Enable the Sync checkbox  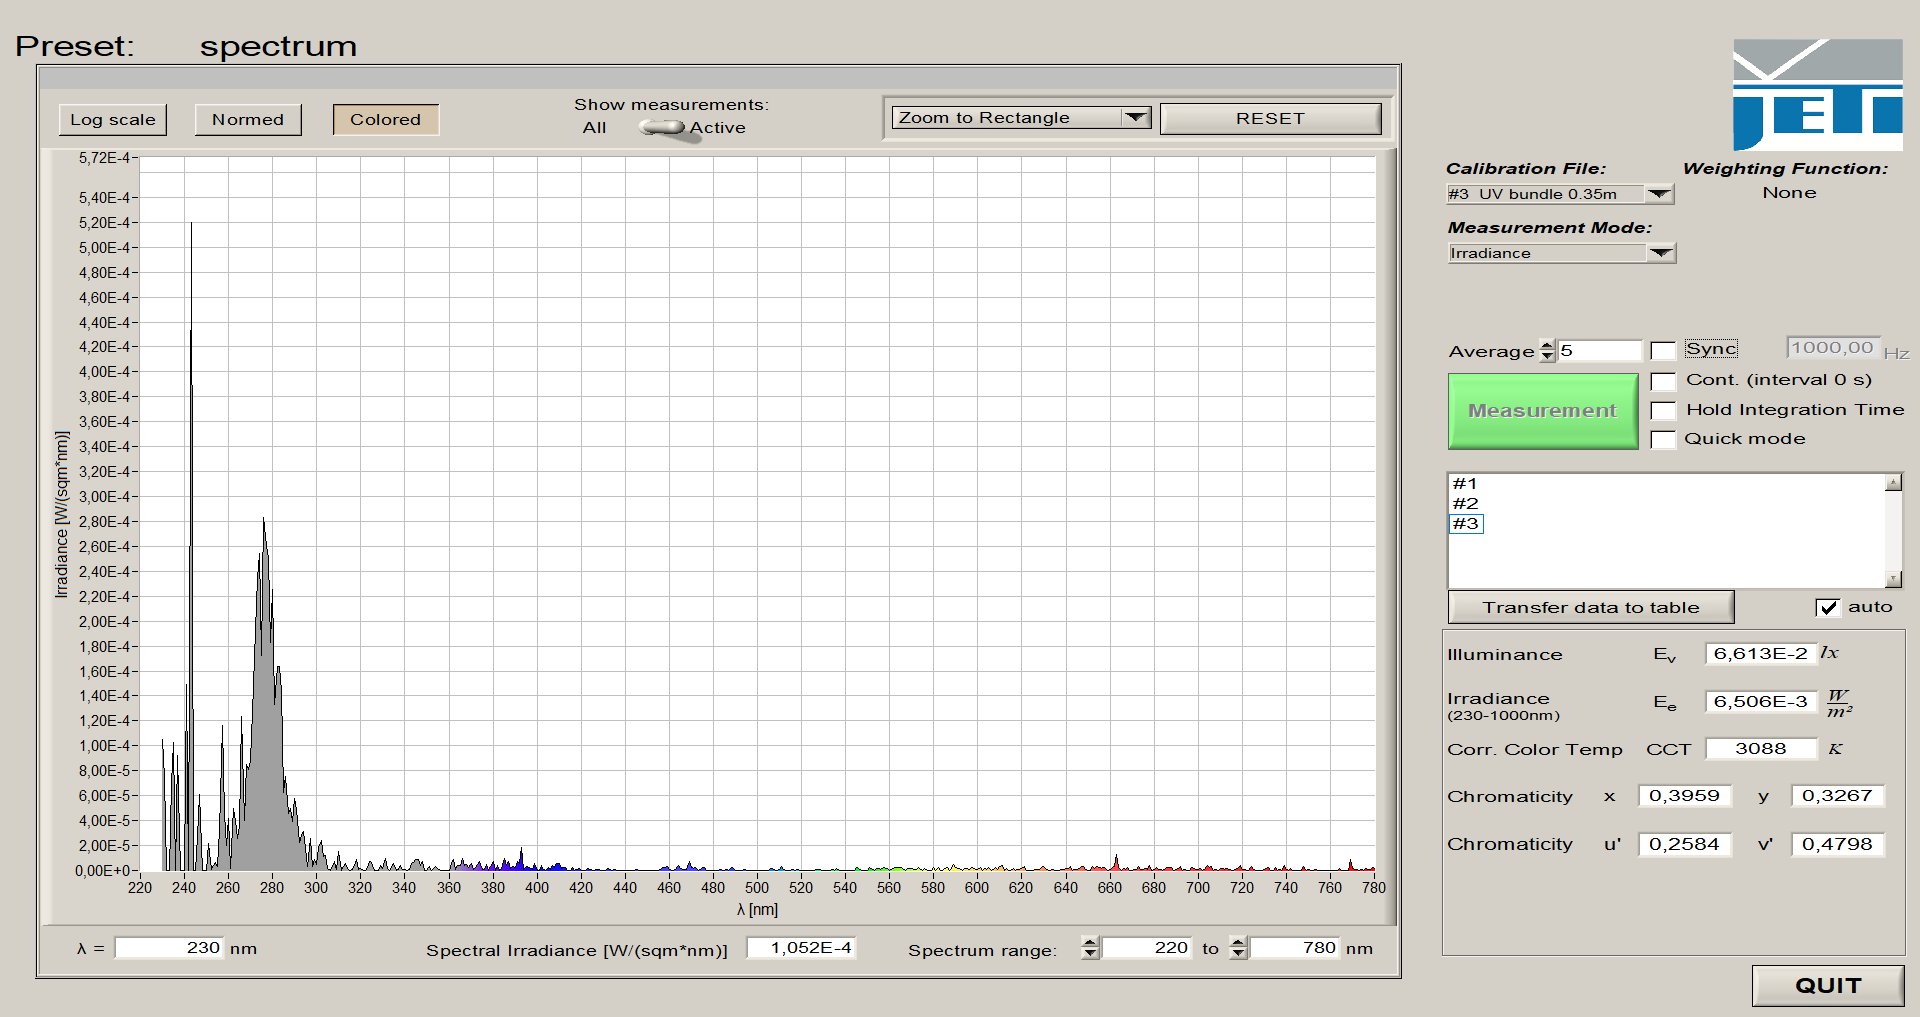tap(1663, 351)
